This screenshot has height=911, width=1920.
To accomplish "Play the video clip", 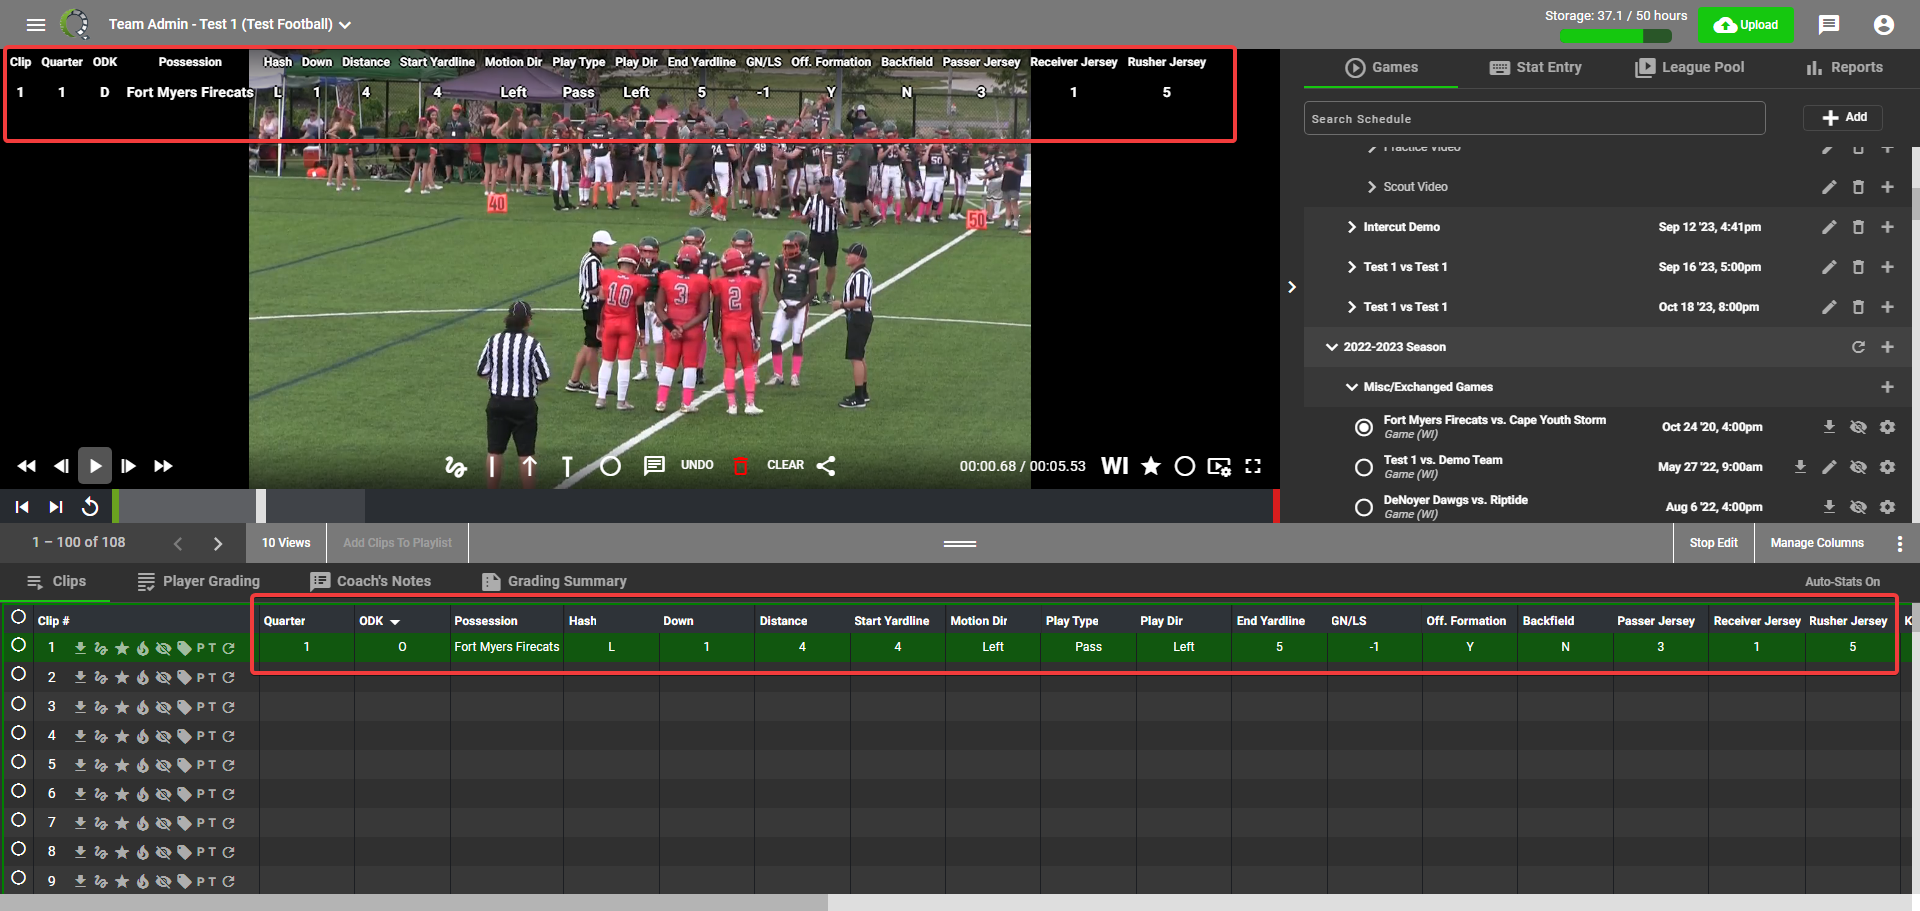I will (x=95, y=466).
